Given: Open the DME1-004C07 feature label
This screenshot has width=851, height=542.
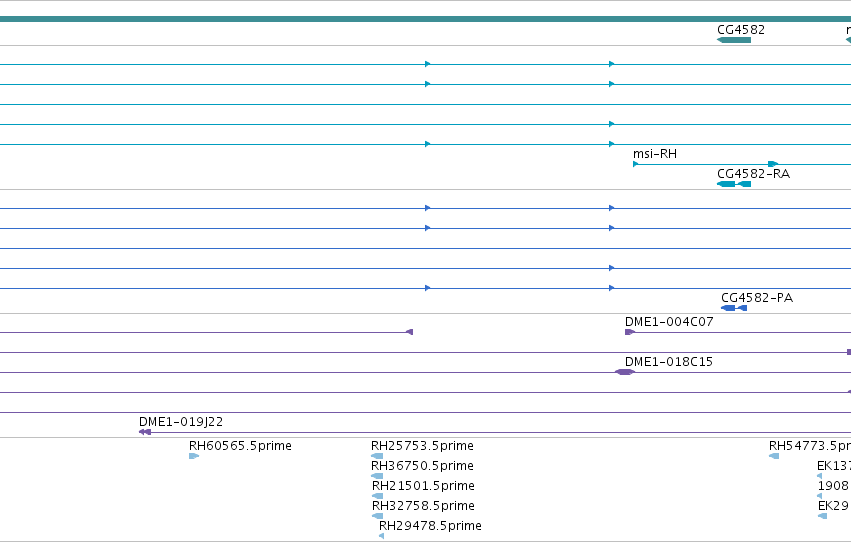Looking at the screenshot, I should 669,322.
